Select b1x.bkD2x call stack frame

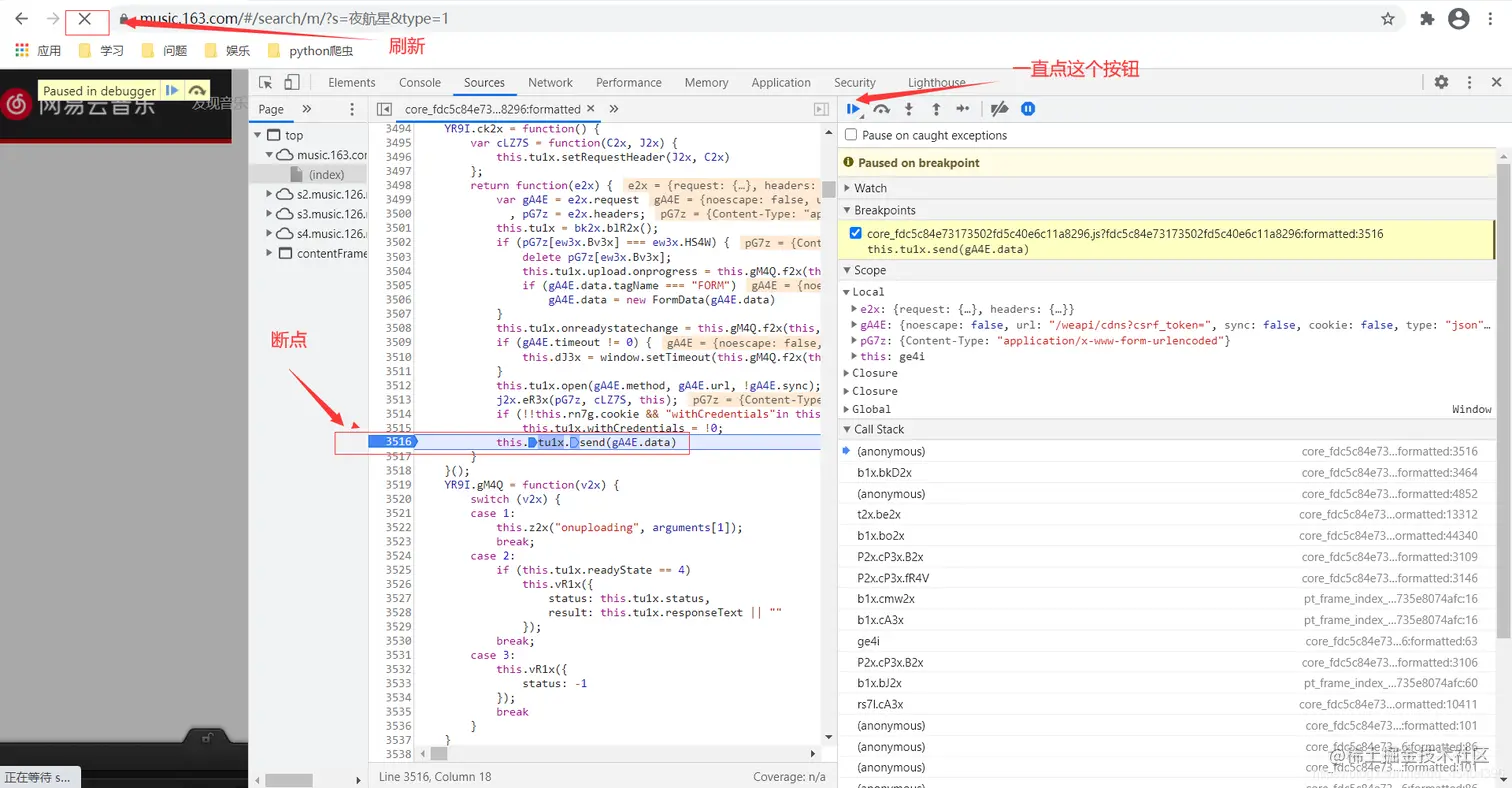point(1169,473)
